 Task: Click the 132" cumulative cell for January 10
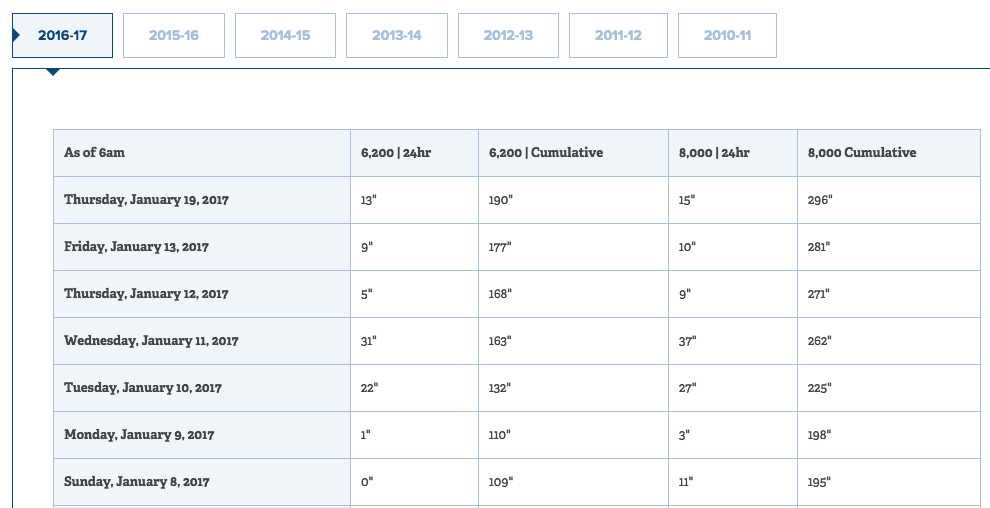(x=573, y=388)
